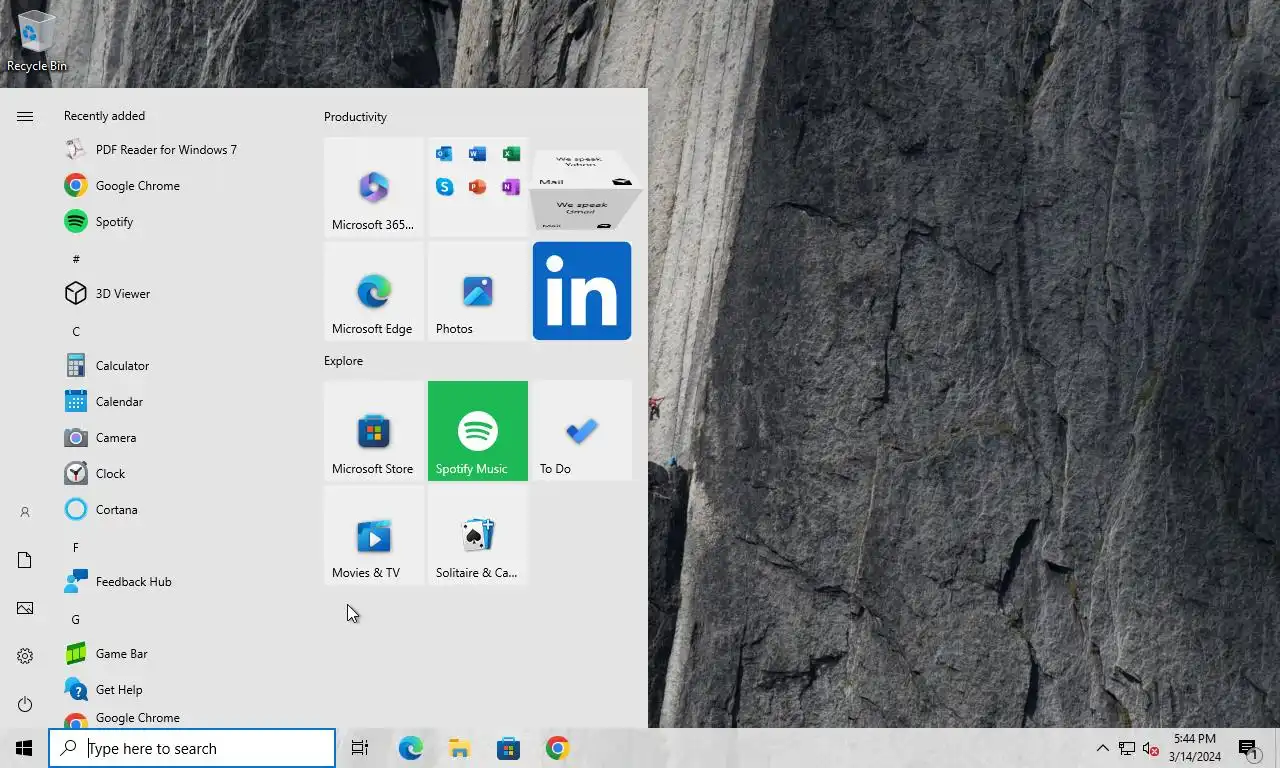Open the LinkedIn tile
The height and width of the screenshot is (768, 1280).
coord(582,291)
